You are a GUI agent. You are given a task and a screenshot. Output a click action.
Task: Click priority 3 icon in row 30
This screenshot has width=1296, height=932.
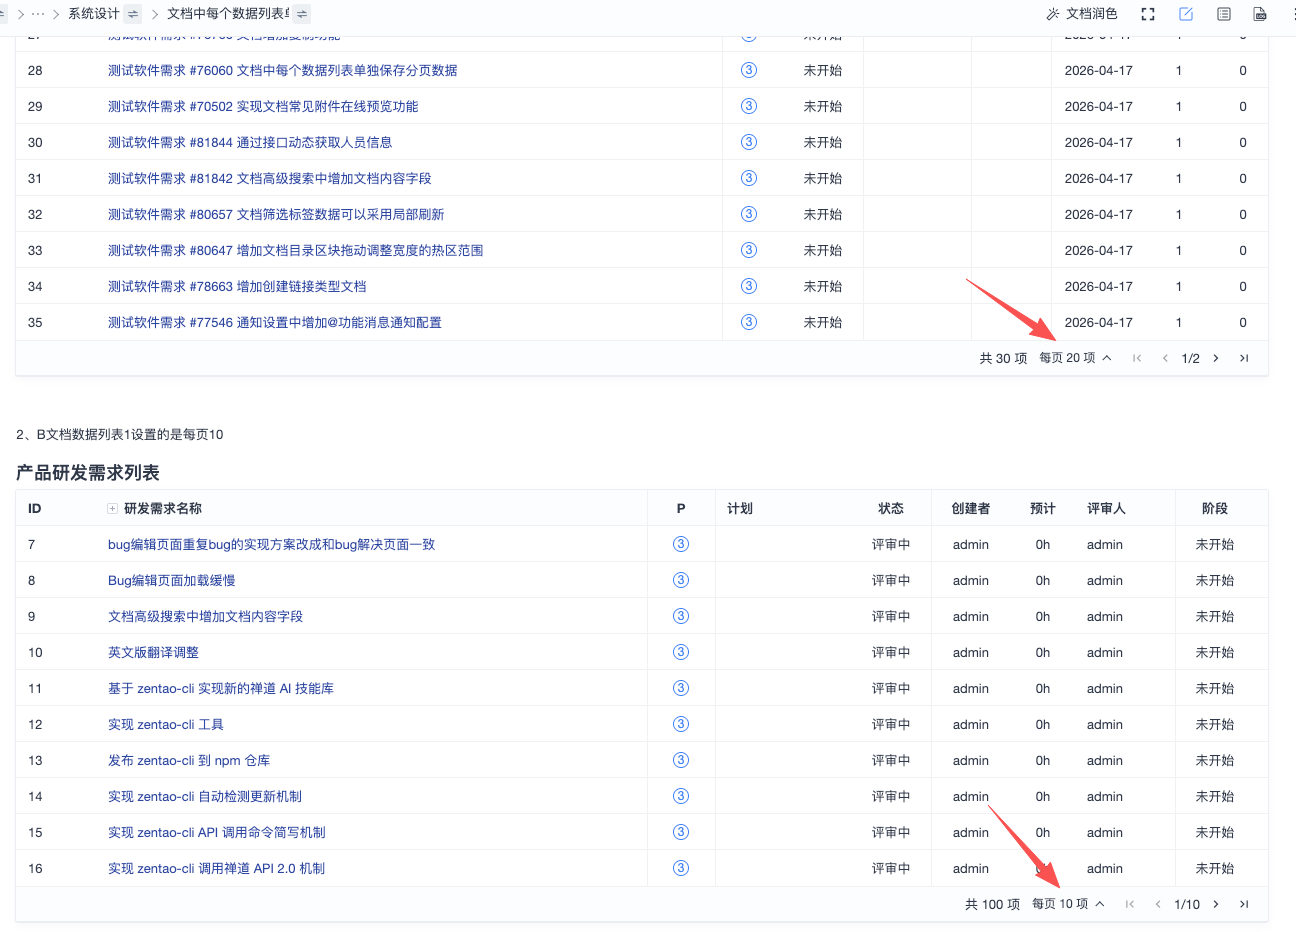[749, 142]
